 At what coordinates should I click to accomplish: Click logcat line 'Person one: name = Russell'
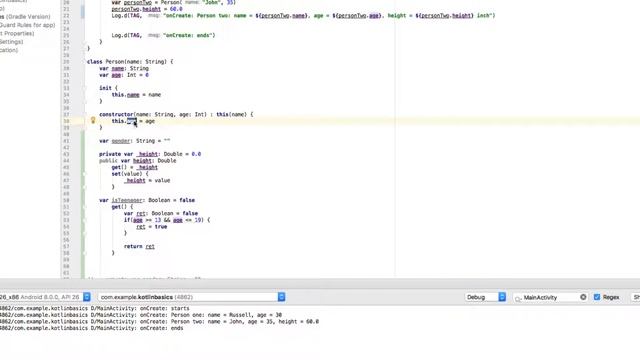click(x=141, y=315)
